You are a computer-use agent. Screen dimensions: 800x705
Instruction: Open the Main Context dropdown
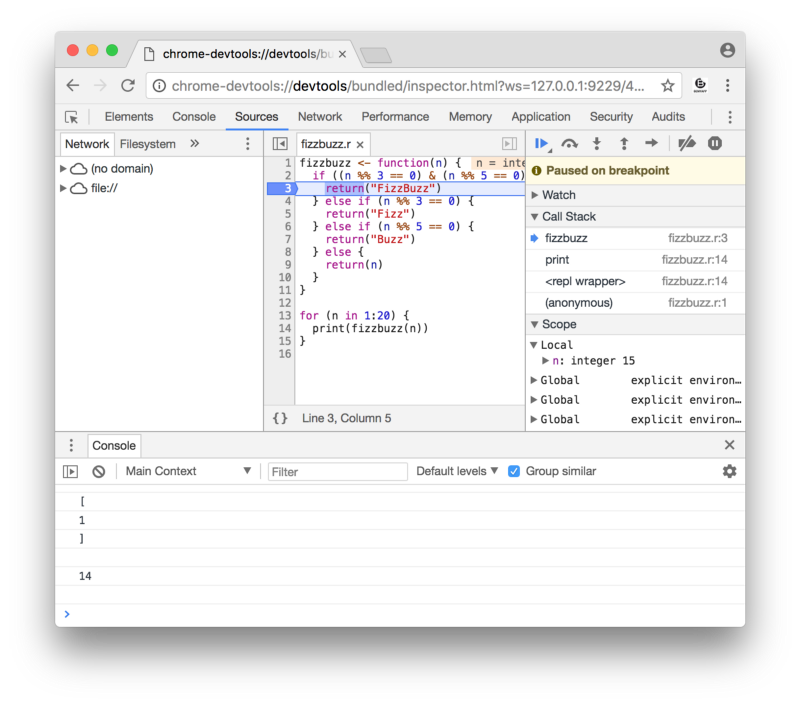[188, 471]
